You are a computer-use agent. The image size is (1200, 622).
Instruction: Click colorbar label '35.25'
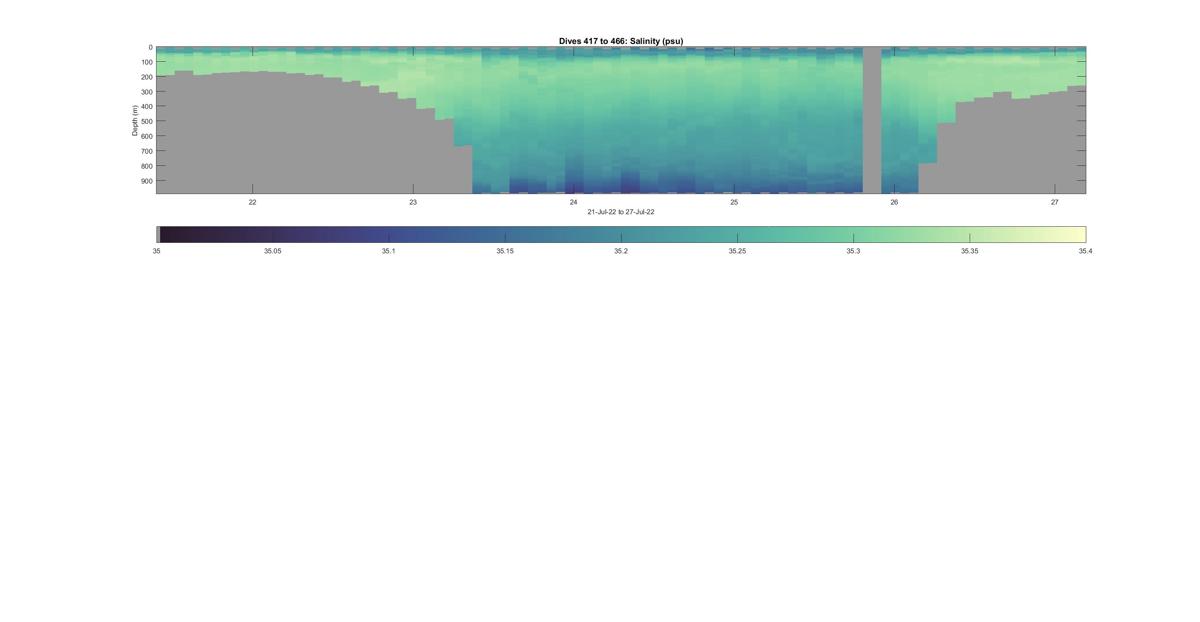pos(737,251)
